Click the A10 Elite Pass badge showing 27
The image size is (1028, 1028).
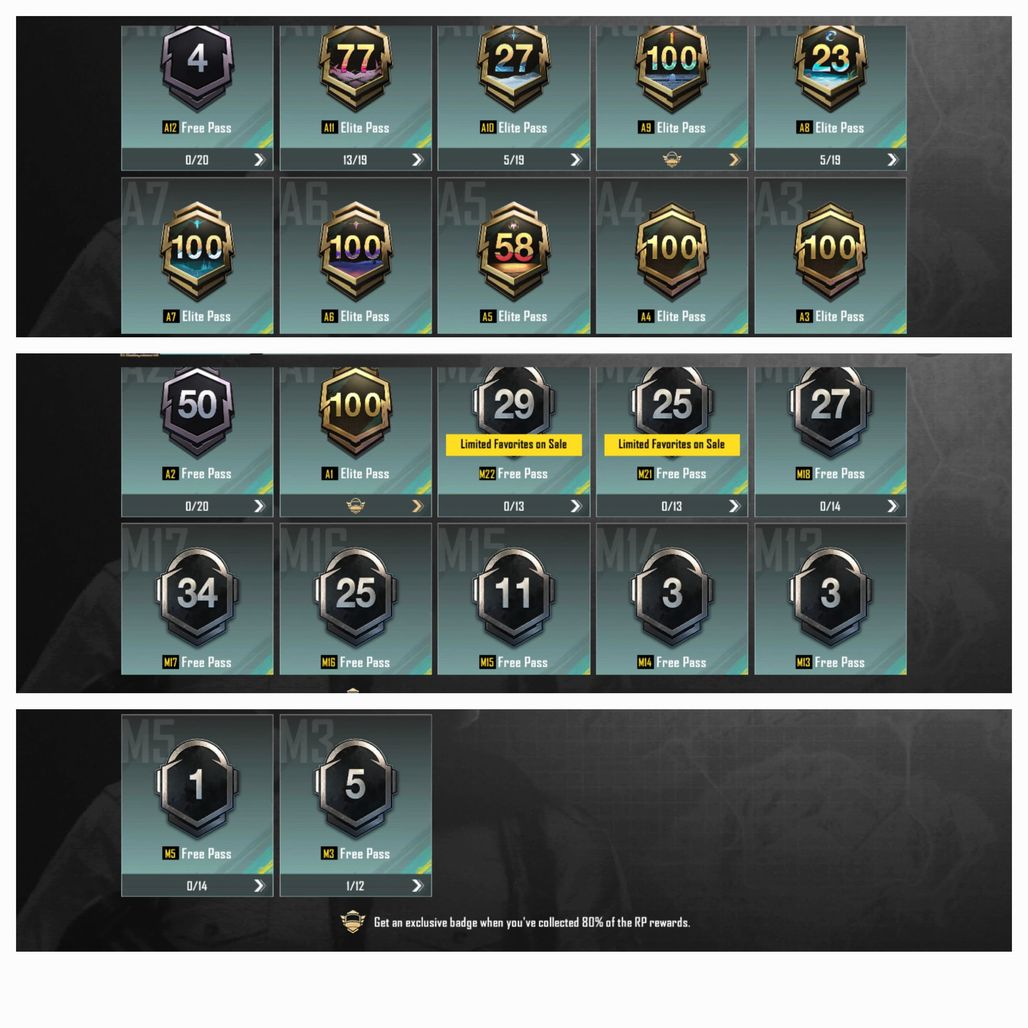point(514,66)
